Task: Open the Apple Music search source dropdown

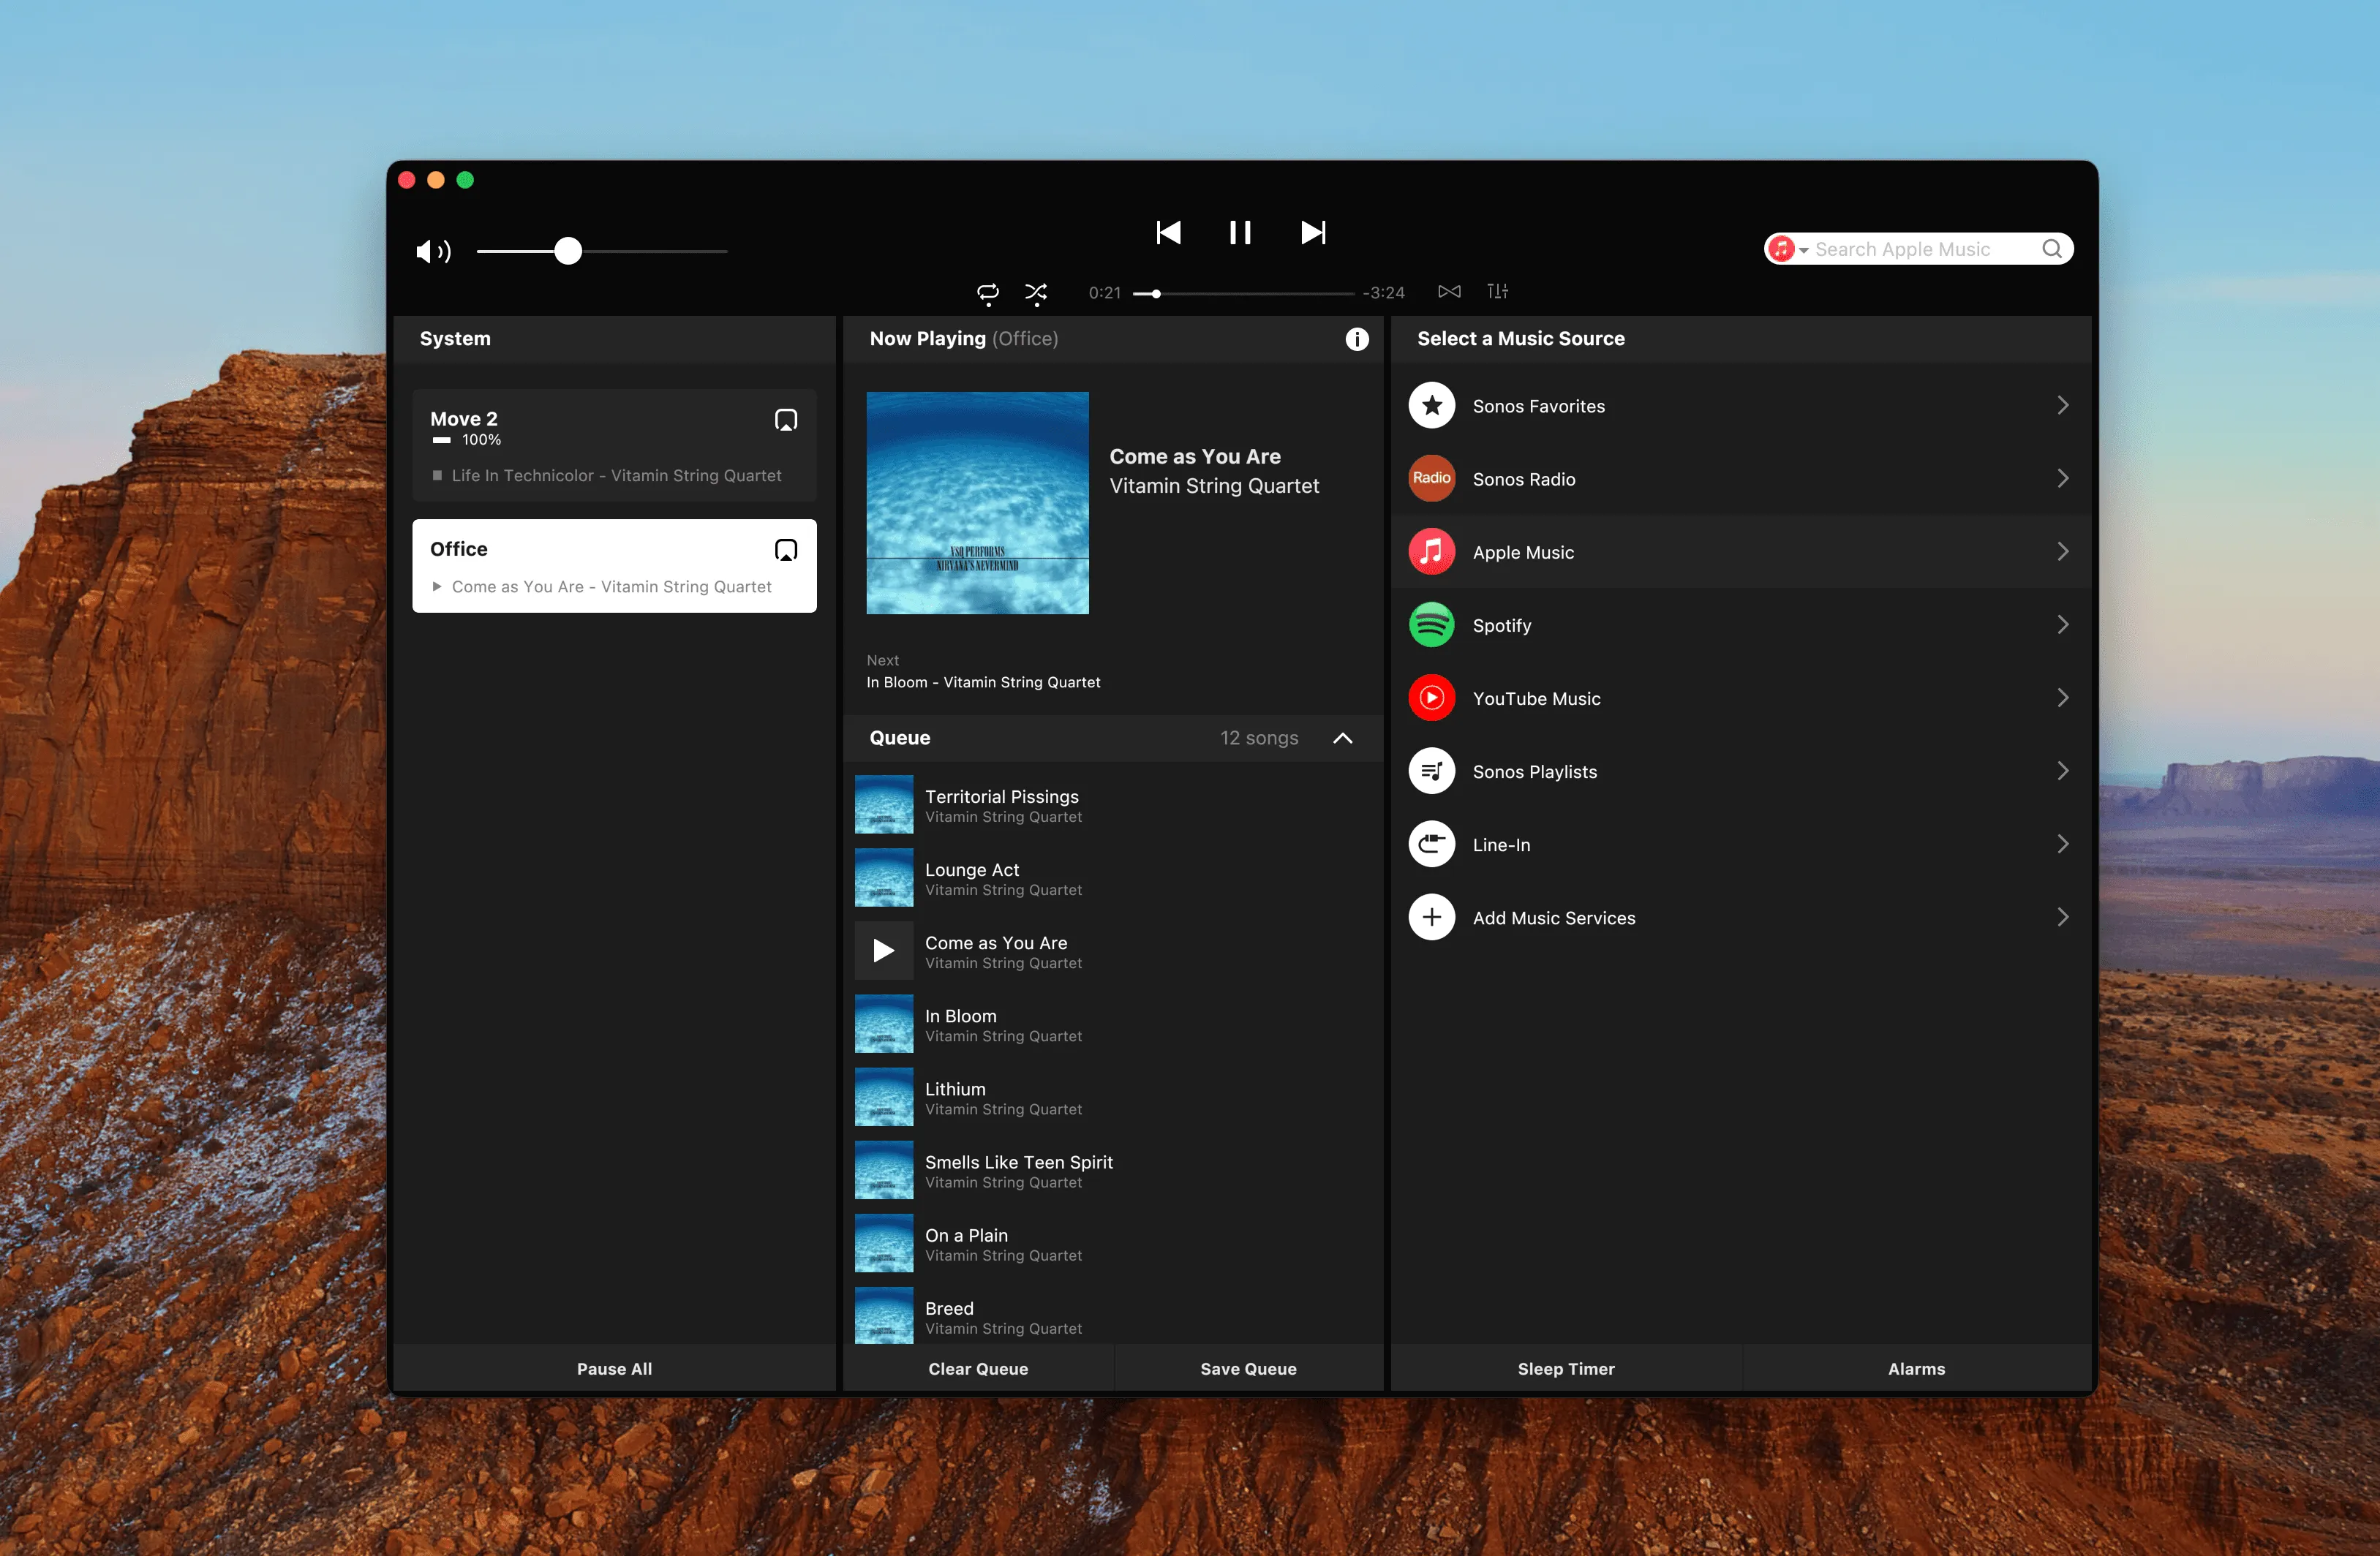Action: [x=1789, y=249]
